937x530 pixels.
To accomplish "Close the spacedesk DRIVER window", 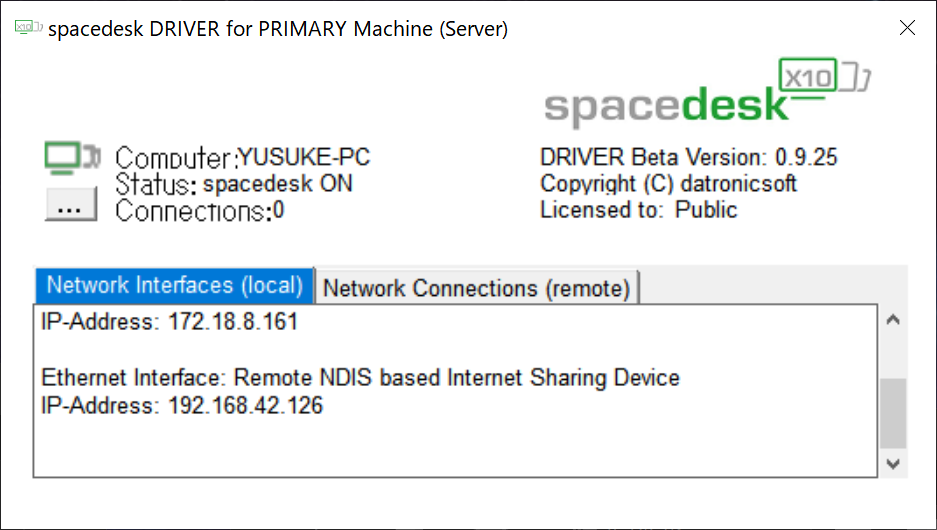I will 907,27.
